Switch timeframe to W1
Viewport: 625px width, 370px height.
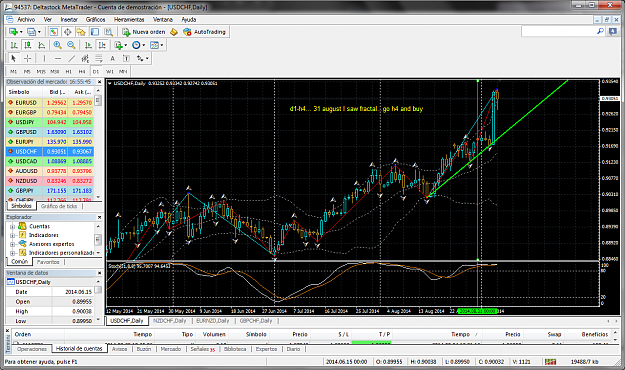pos(110,71)
